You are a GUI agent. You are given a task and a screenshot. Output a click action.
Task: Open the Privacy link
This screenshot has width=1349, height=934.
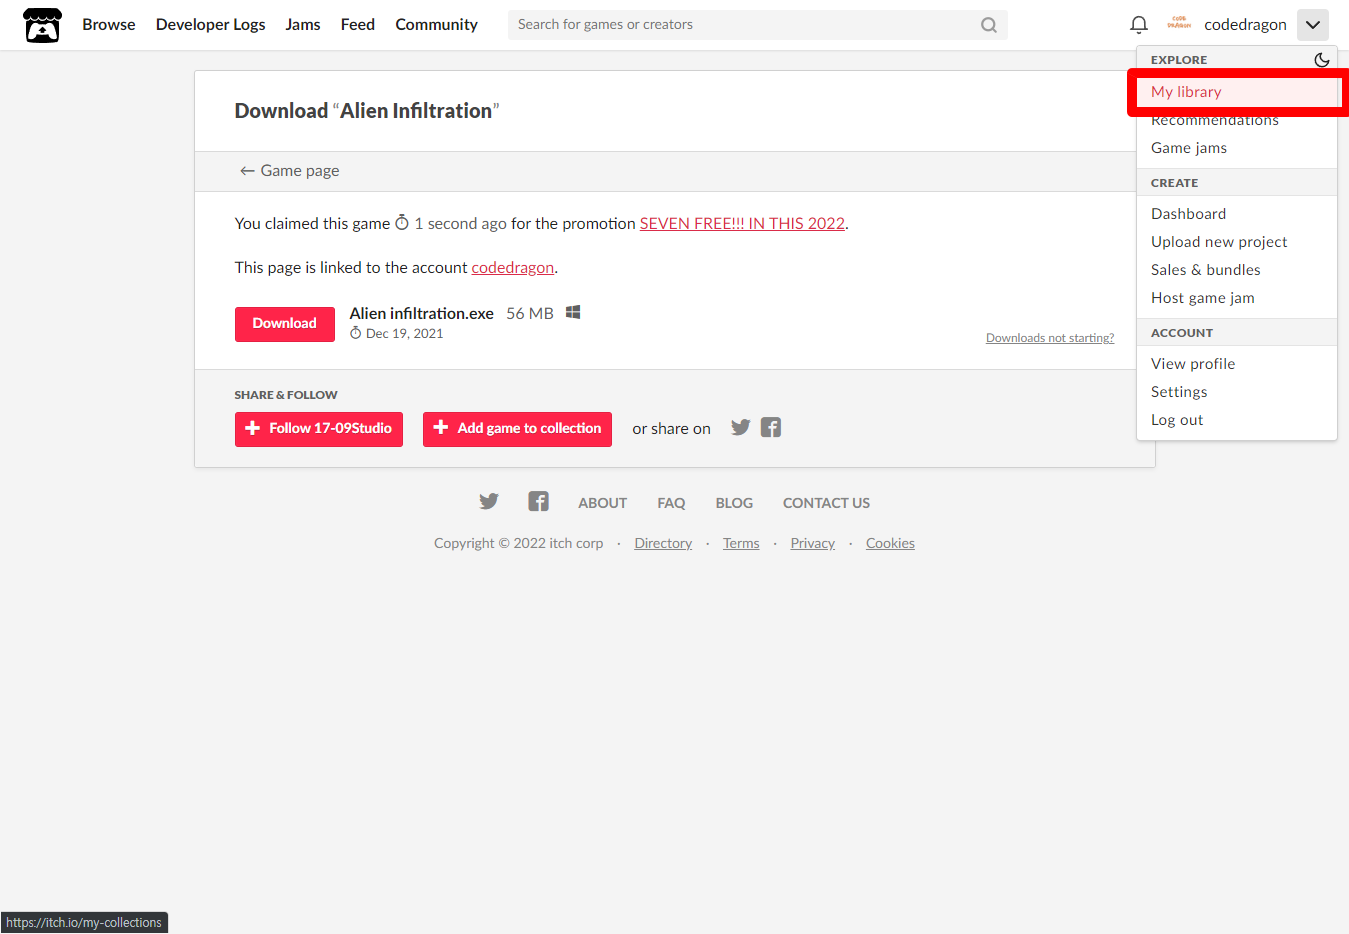[813, 543]
